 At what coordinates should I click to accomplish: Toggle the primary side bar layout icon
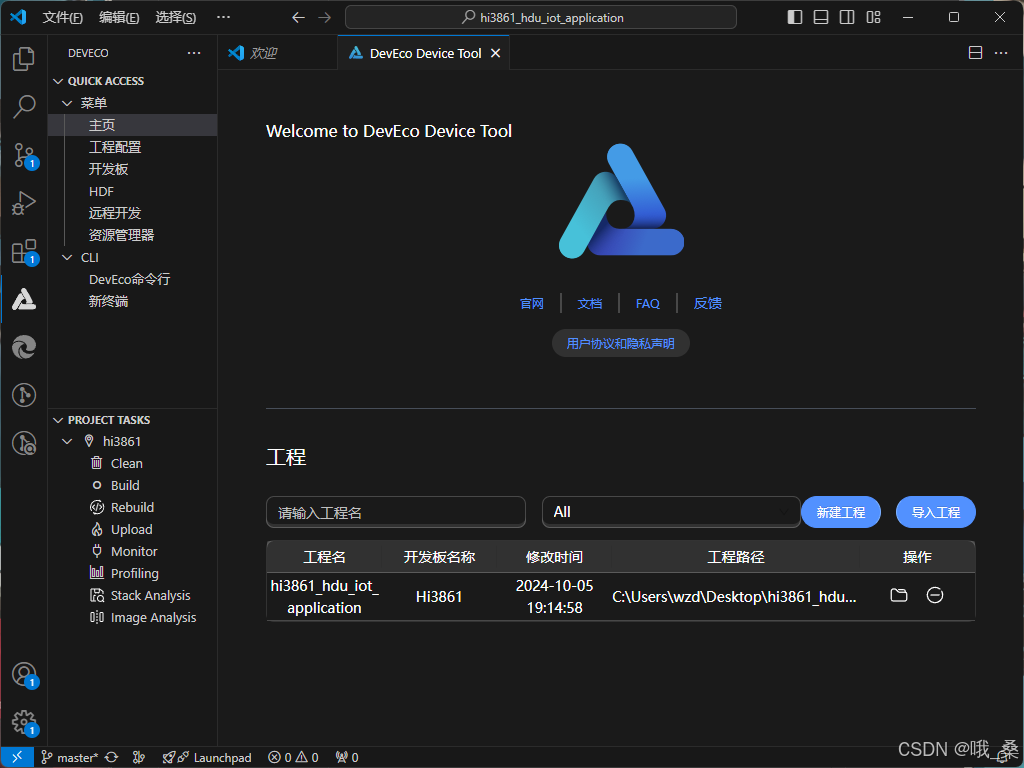click(795, 18)
